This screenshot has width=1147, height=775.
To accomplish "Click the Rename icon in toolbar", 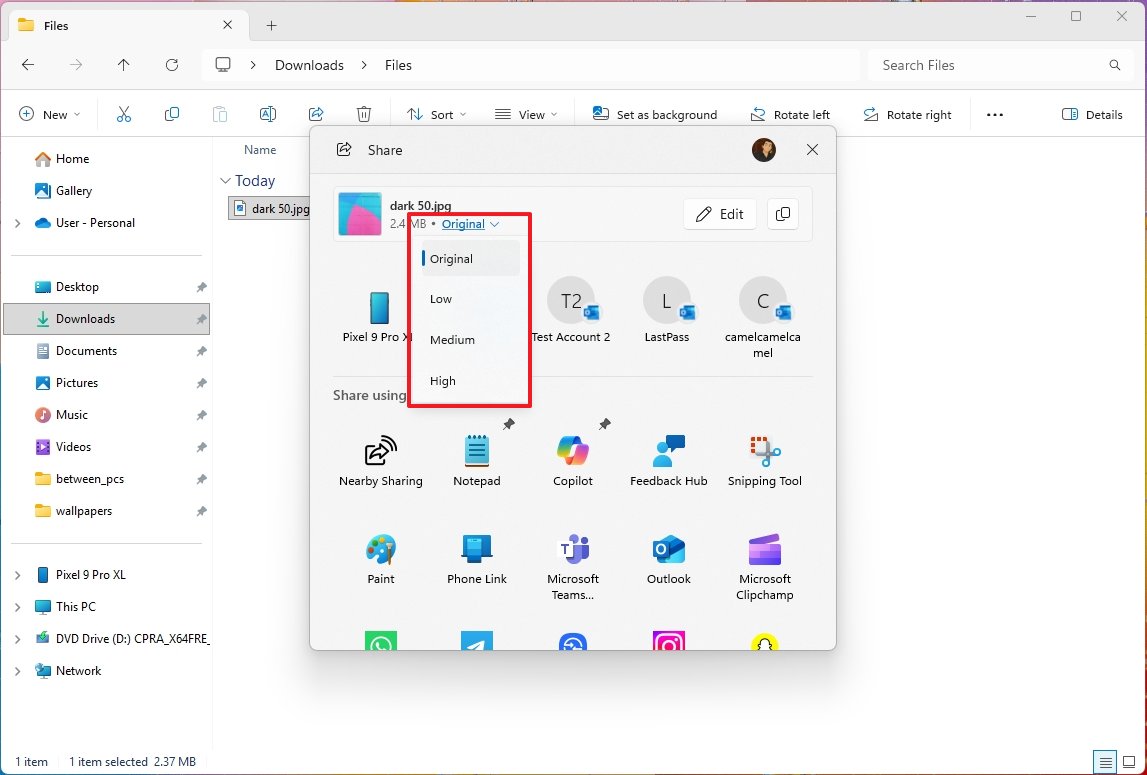I will [x=268, y=114].
